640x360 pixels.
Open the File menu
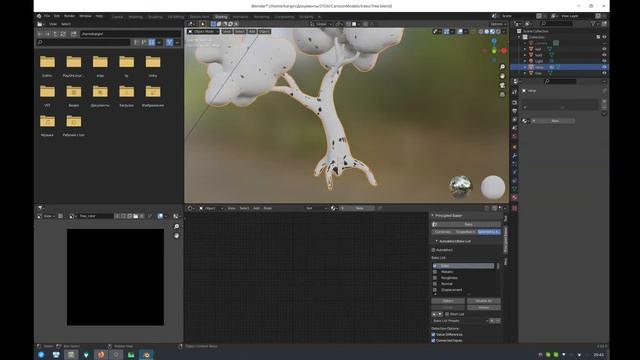47,16
